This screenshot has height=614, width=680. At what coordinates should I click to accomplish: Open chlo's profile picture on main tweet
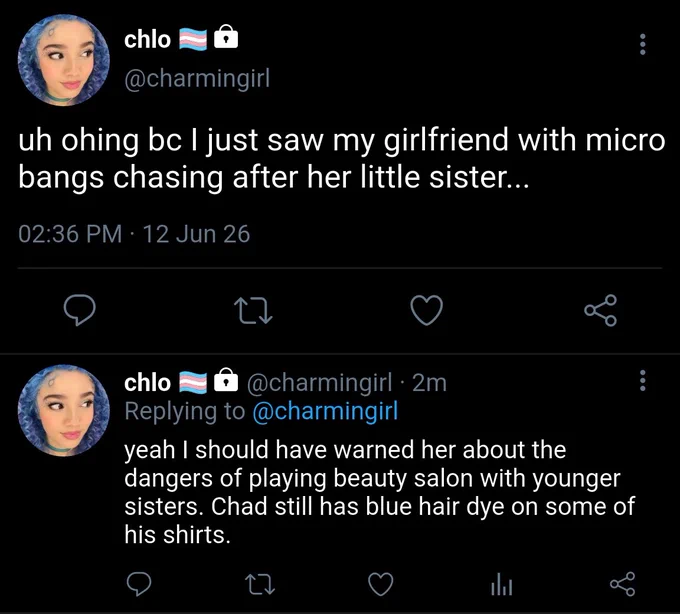pyautogui.click(x=63, y=60)
